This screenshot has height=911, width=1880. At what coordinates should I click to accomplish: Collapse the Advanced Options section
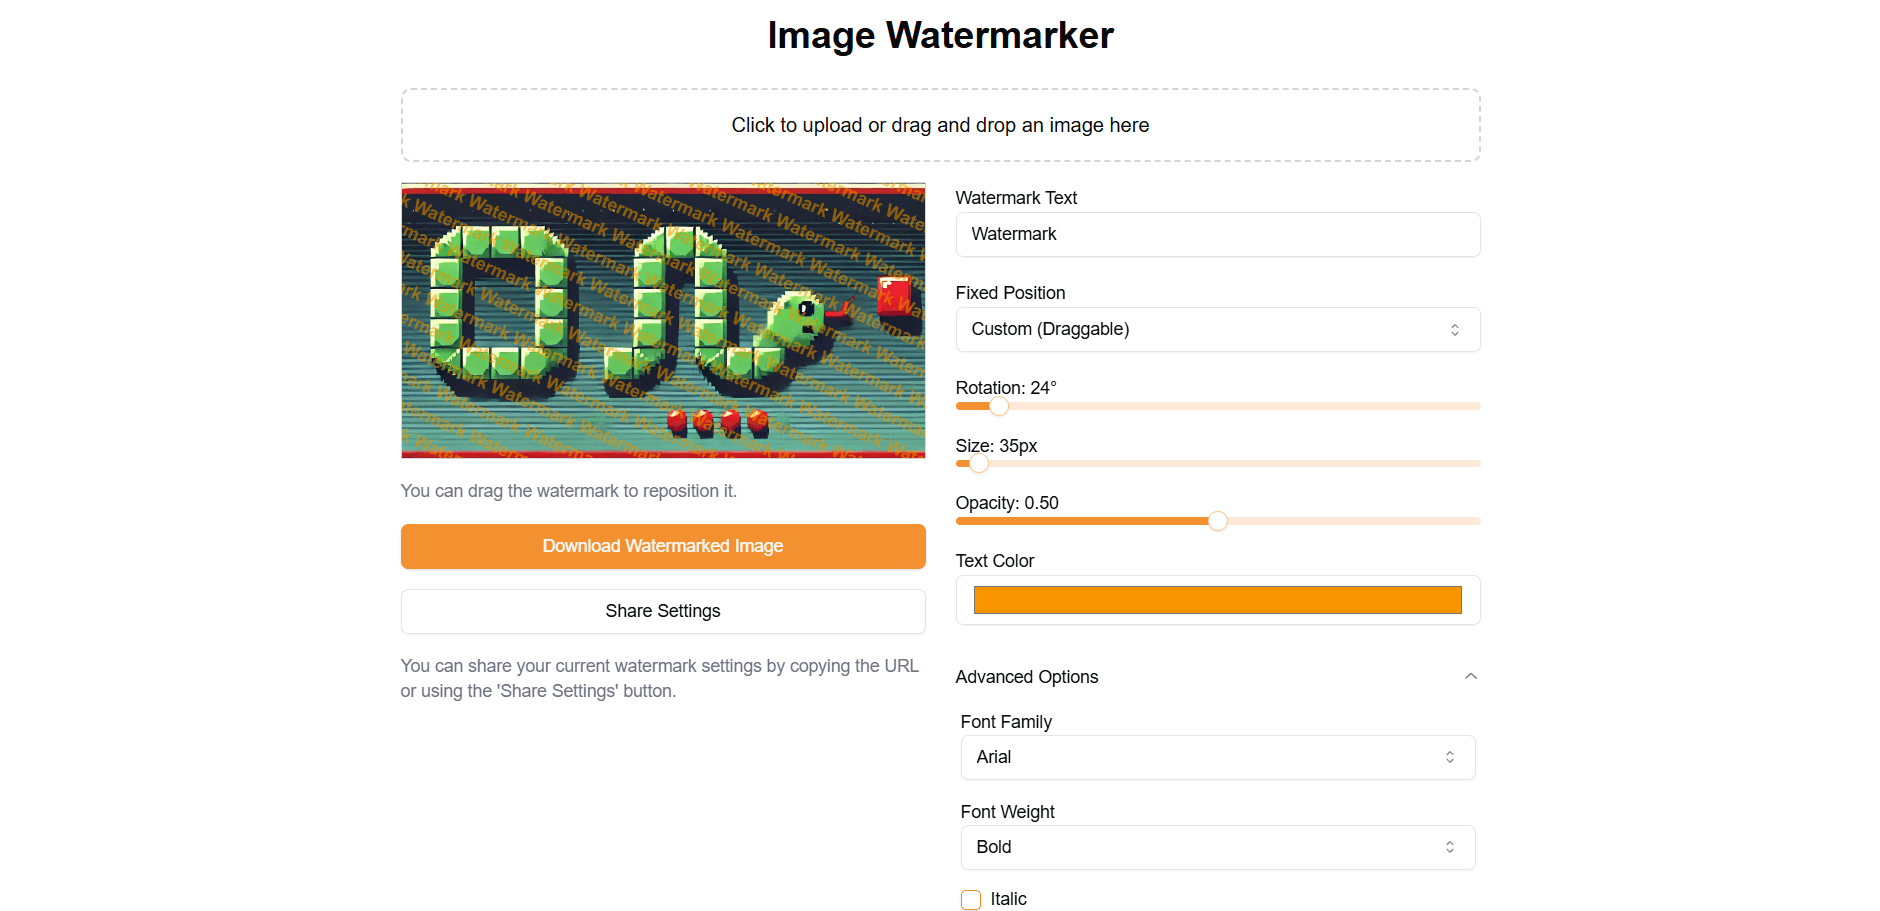click(1470, 676)
